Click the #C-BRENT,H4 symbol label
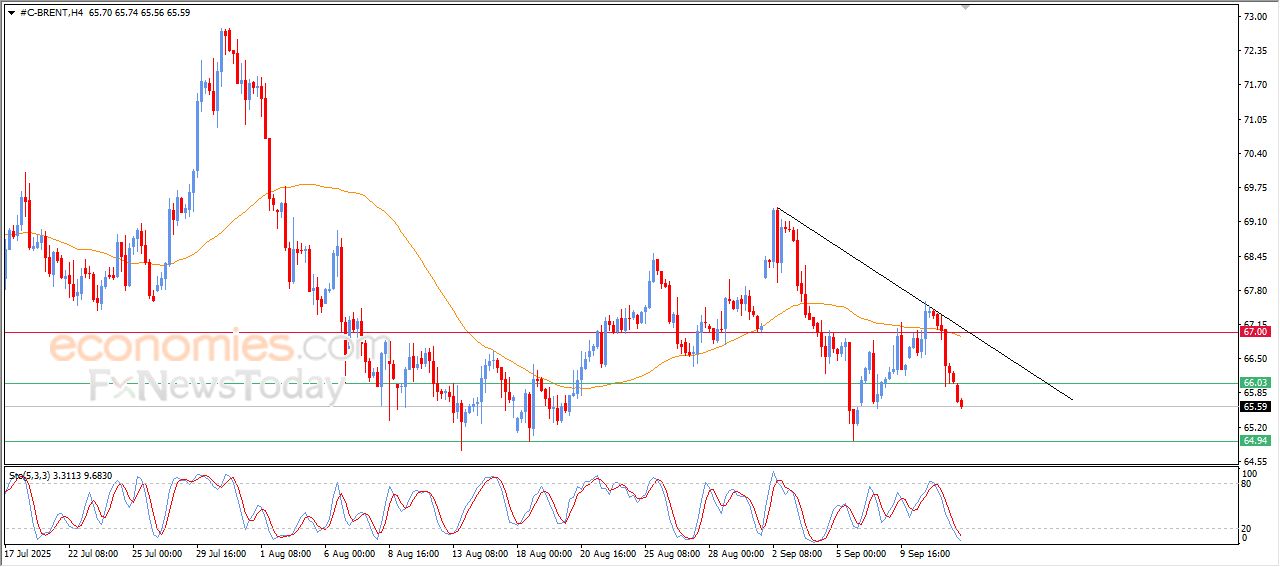The image size is (1280, 567). click(51, 13)
